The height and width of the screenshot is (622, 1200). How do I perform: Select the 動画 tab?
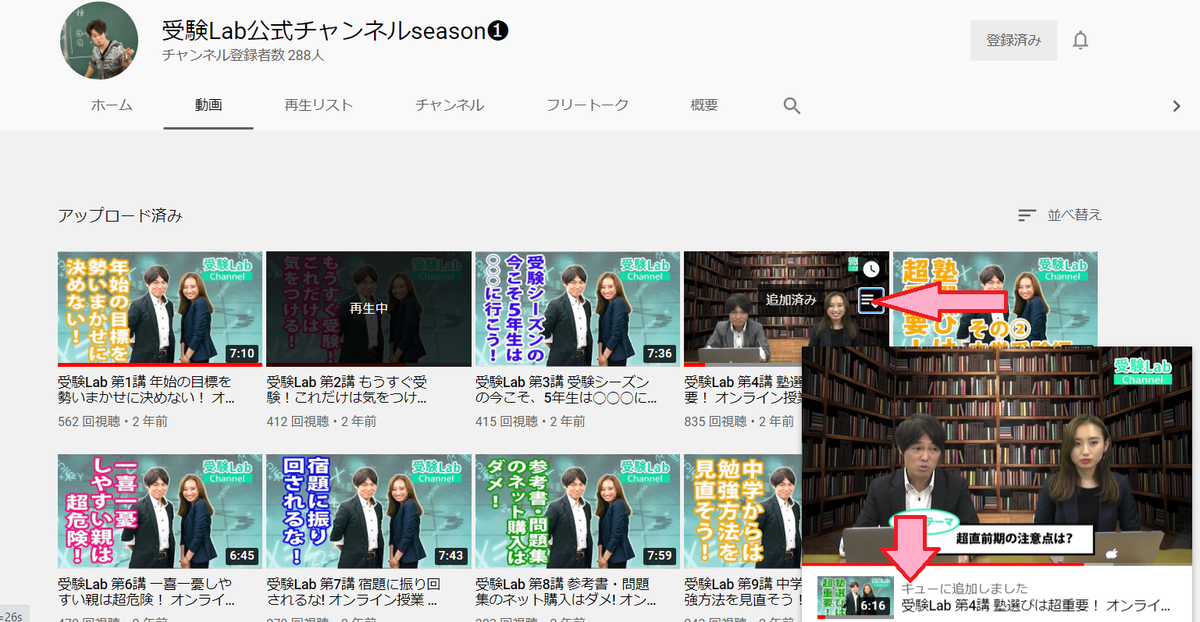pyautogui.click(x=208, y=105)
